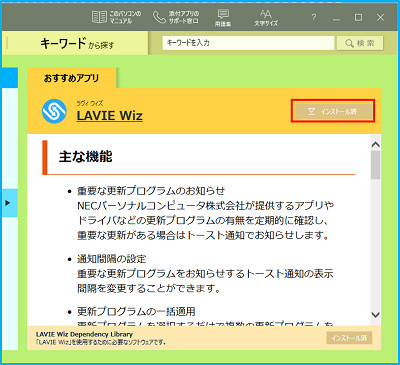This screenshot has width=400, height=365.
Task: Click the LAVIE Wiz app logo icon
Action: 54,111
